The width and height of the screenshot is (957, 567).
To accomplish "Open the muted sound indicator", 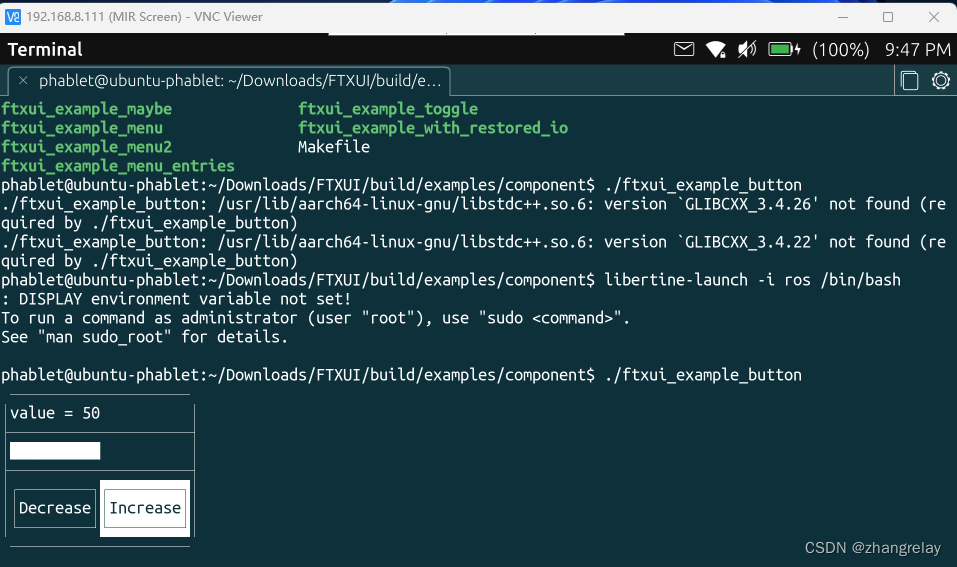I will pyautogui.click(x=746, y=49).
